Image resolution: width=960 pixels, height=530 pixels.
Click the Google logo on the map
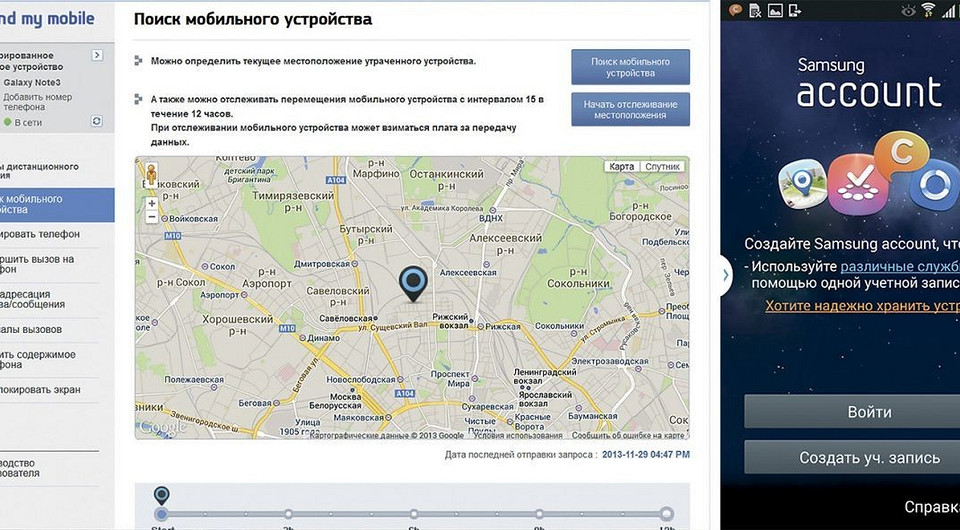(161, 427)
